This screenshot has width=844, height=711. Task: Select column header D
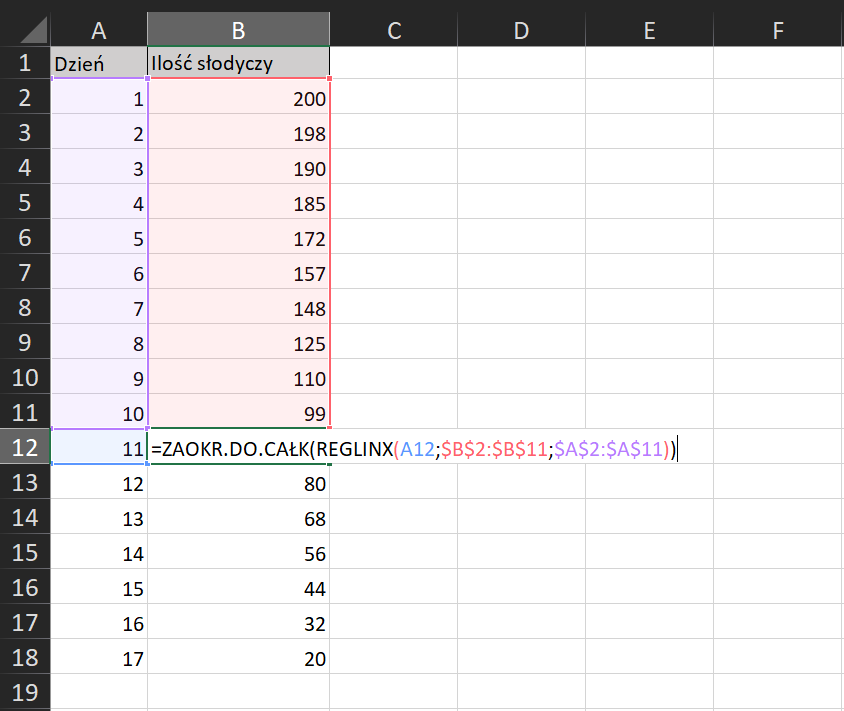(521, 30)
